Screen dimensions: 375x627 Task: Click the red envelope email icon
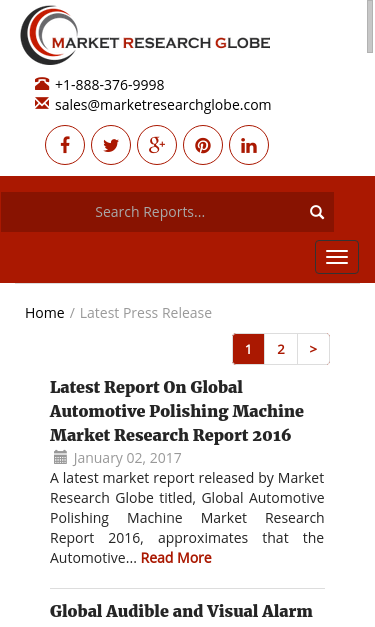(42, 103)
